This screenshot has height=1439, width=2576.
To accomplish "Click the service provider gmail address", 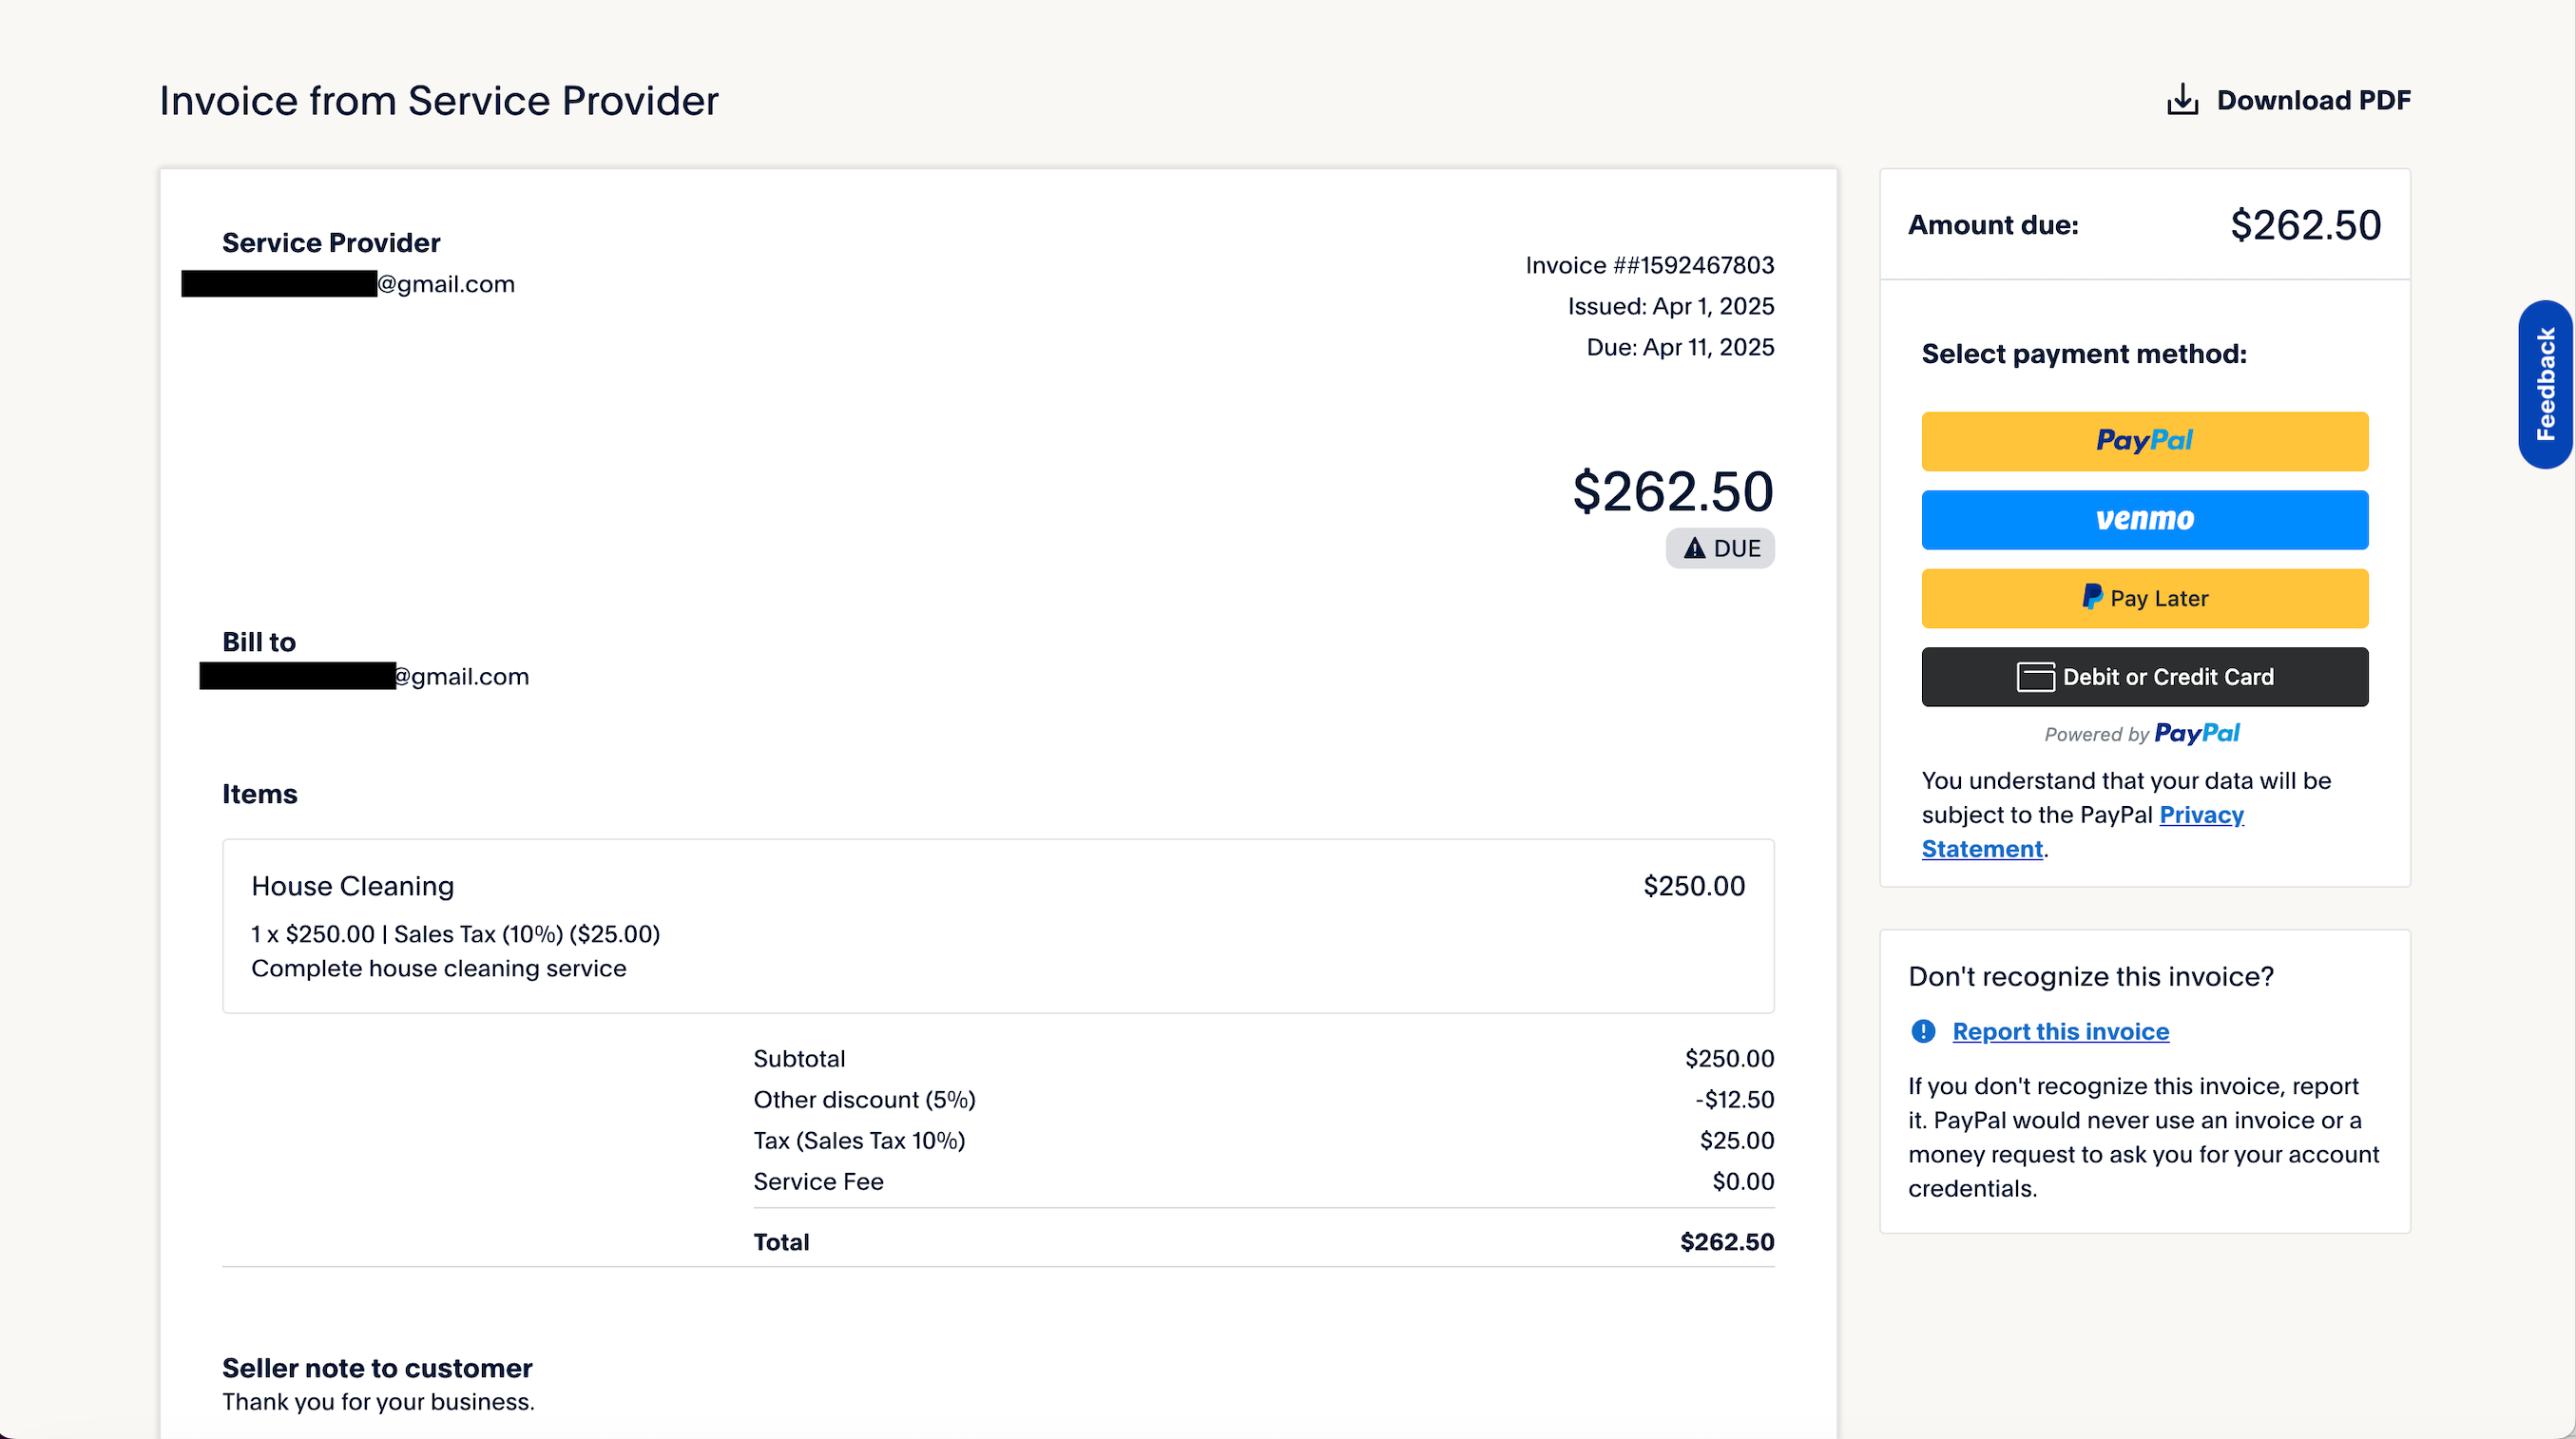I will tap(446, 284).
